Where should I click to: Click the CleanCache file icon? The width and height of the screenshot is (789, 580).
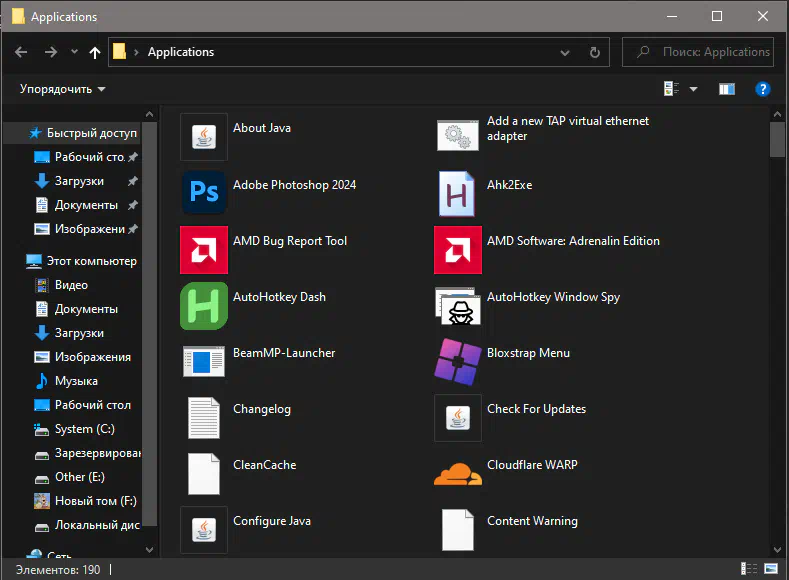click(x=204, y=474)
